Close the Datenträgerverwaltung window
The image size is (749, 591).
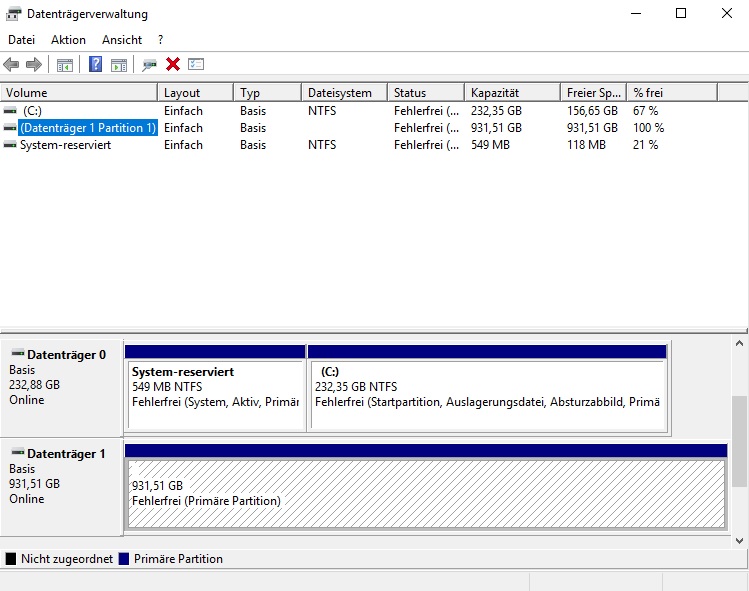727,13
